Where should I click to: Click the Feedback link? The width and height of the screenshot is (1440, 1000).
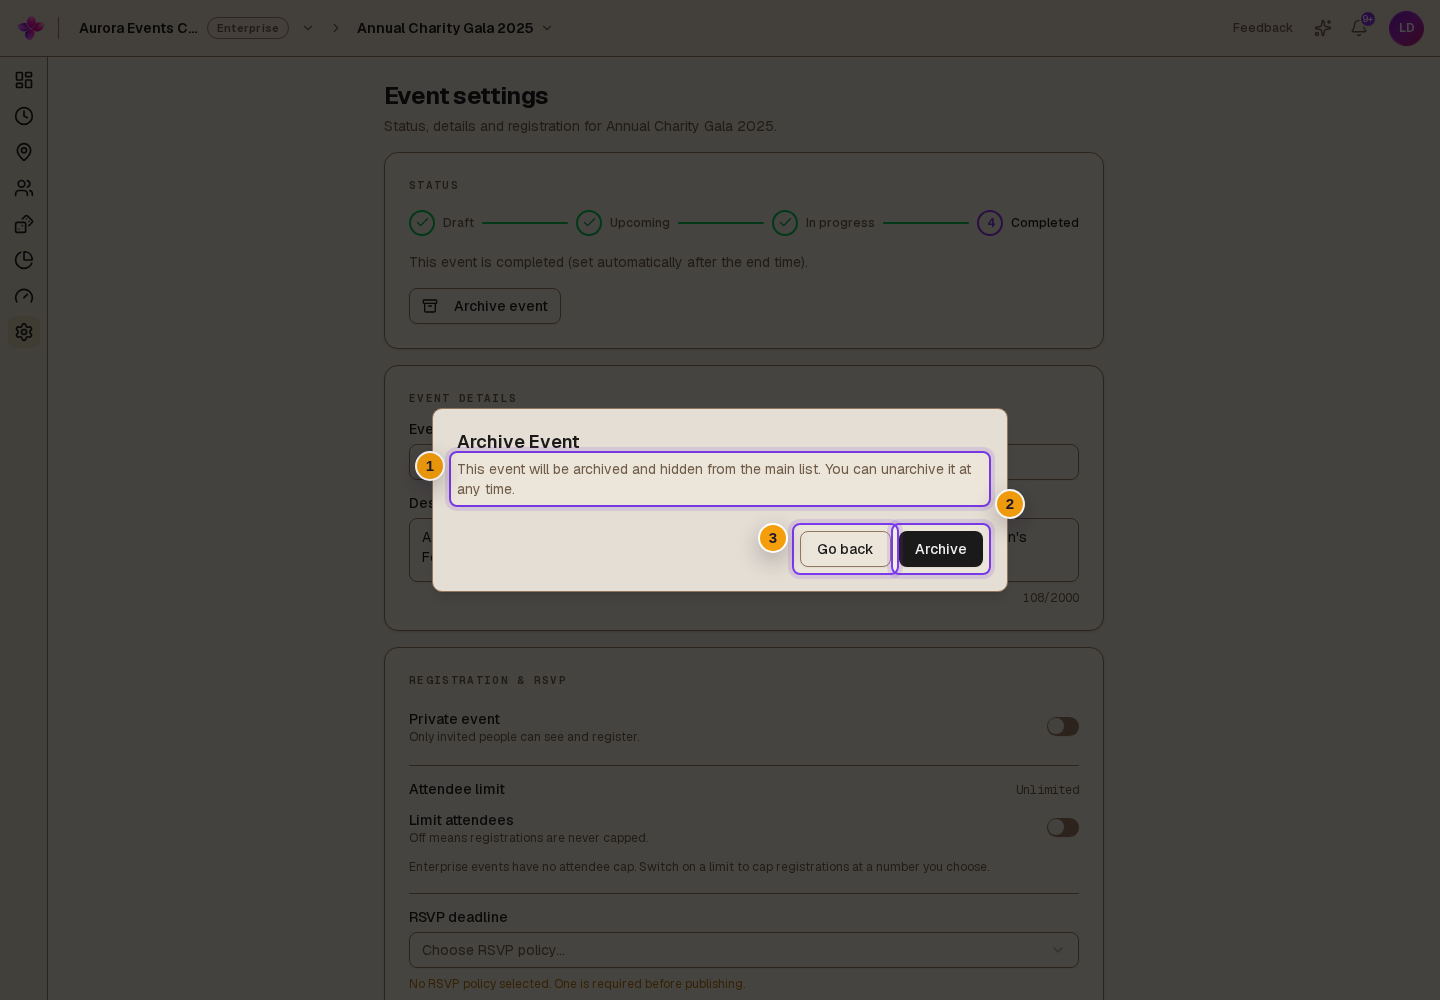(1262, 28)
